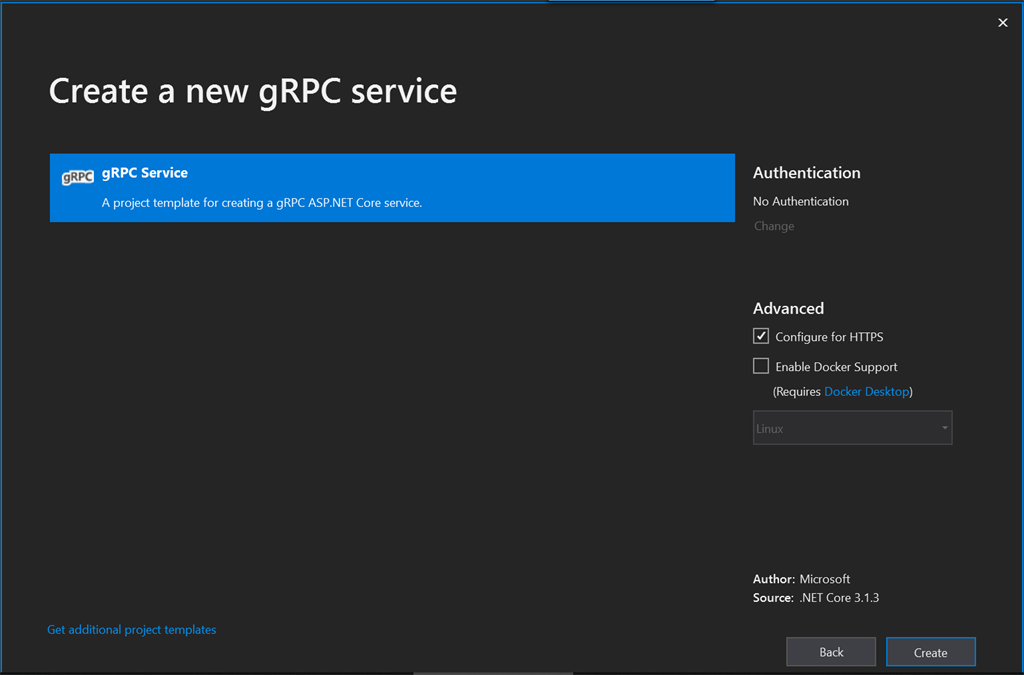This screenshot has width=1024, height=675.
Task: Open the Docker Desktop link
Action: click(x=867, y=392)
